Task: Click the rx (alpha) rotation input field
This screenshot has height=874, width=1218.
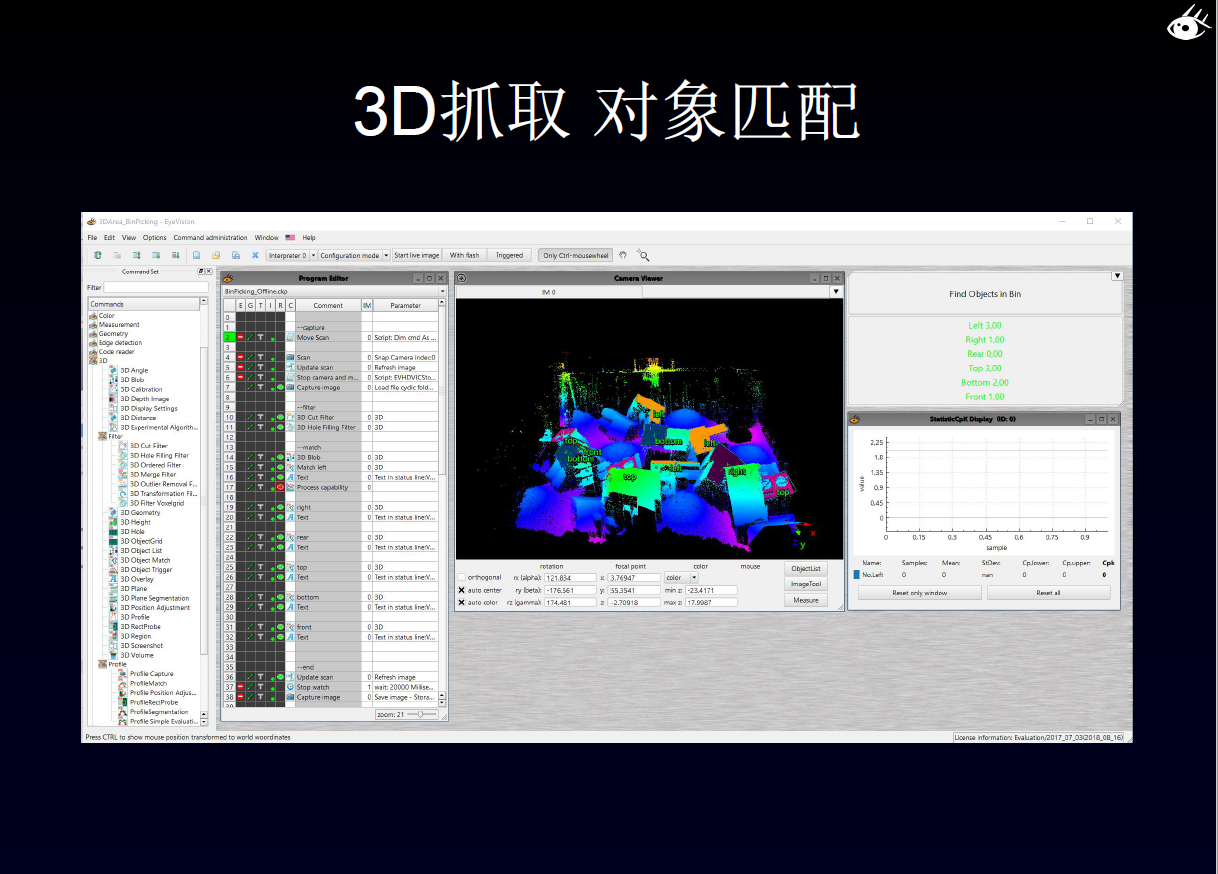Action: pos(570,578)
